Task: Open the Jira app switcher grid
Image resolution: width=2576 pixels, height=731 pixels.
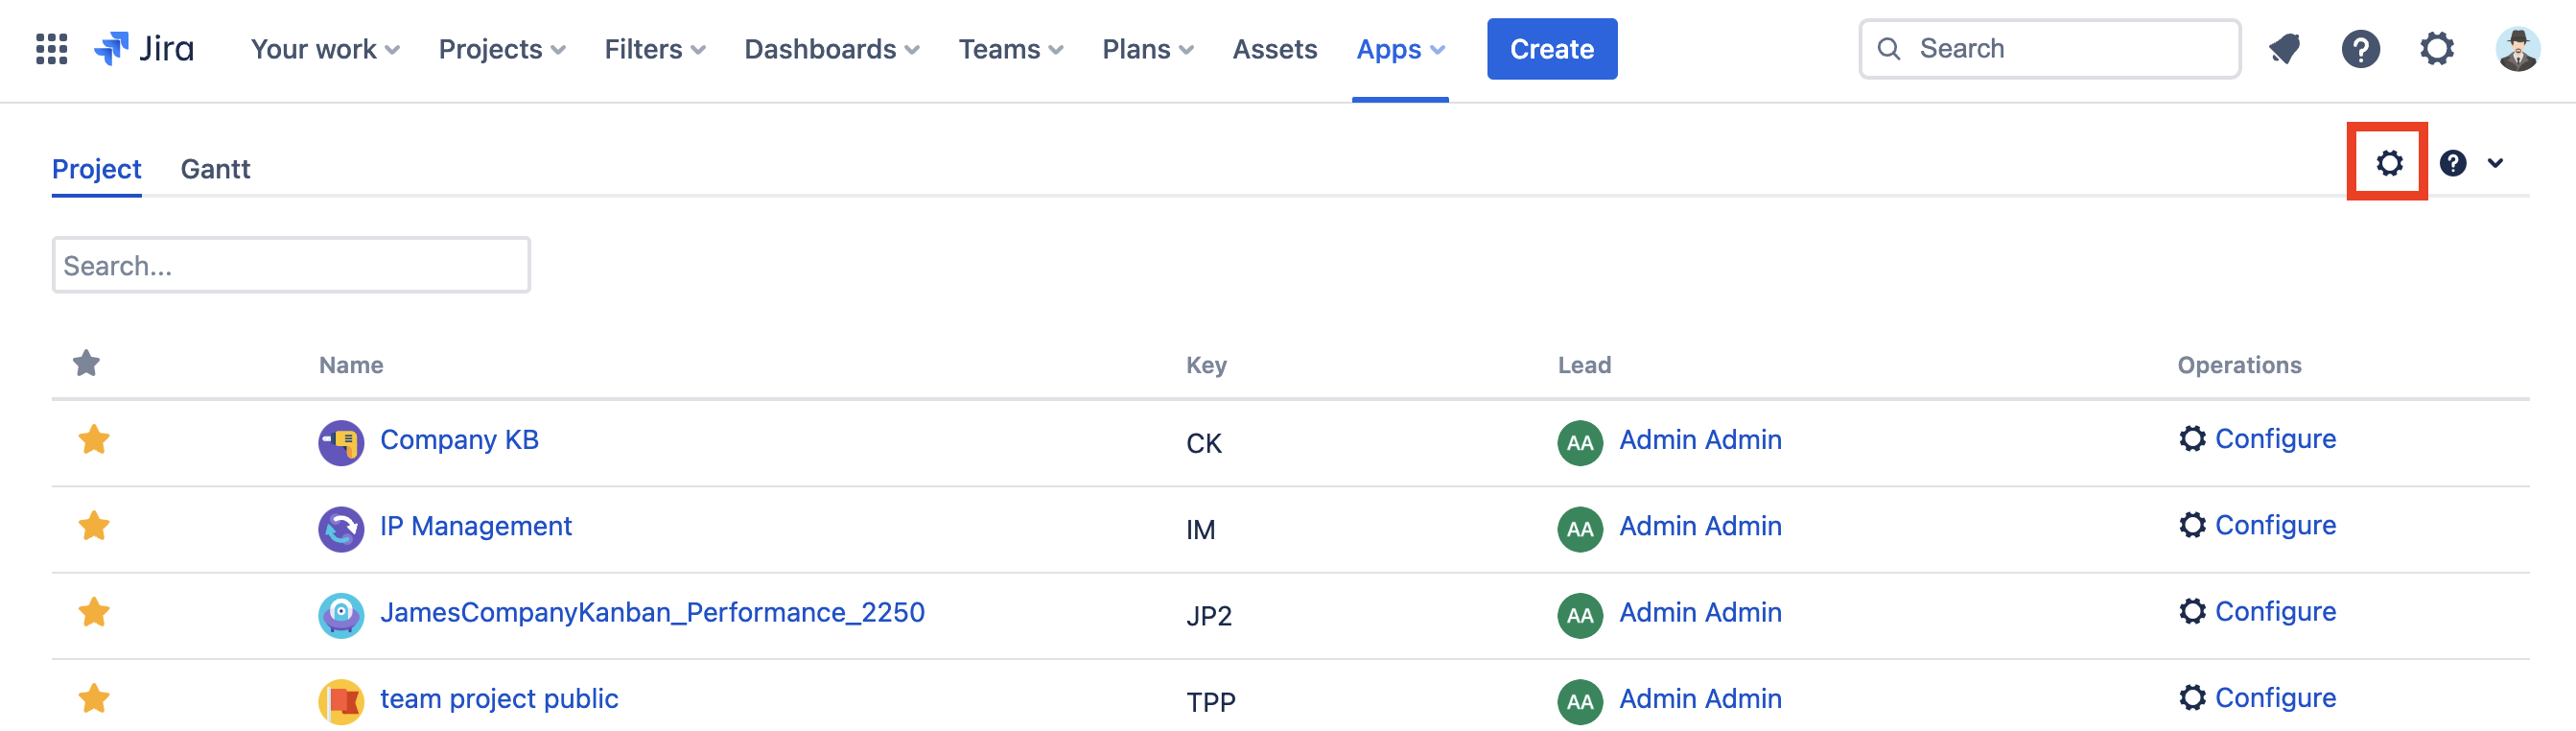Action: (51, 49)
